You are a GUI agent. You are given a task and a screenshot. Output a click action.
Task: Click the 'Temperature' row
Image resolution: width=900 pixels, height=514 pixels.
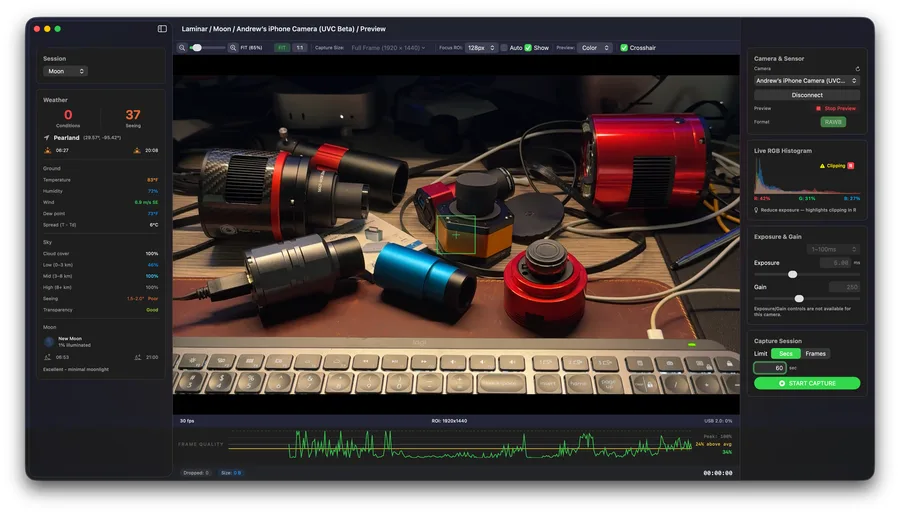pos(100,180)
